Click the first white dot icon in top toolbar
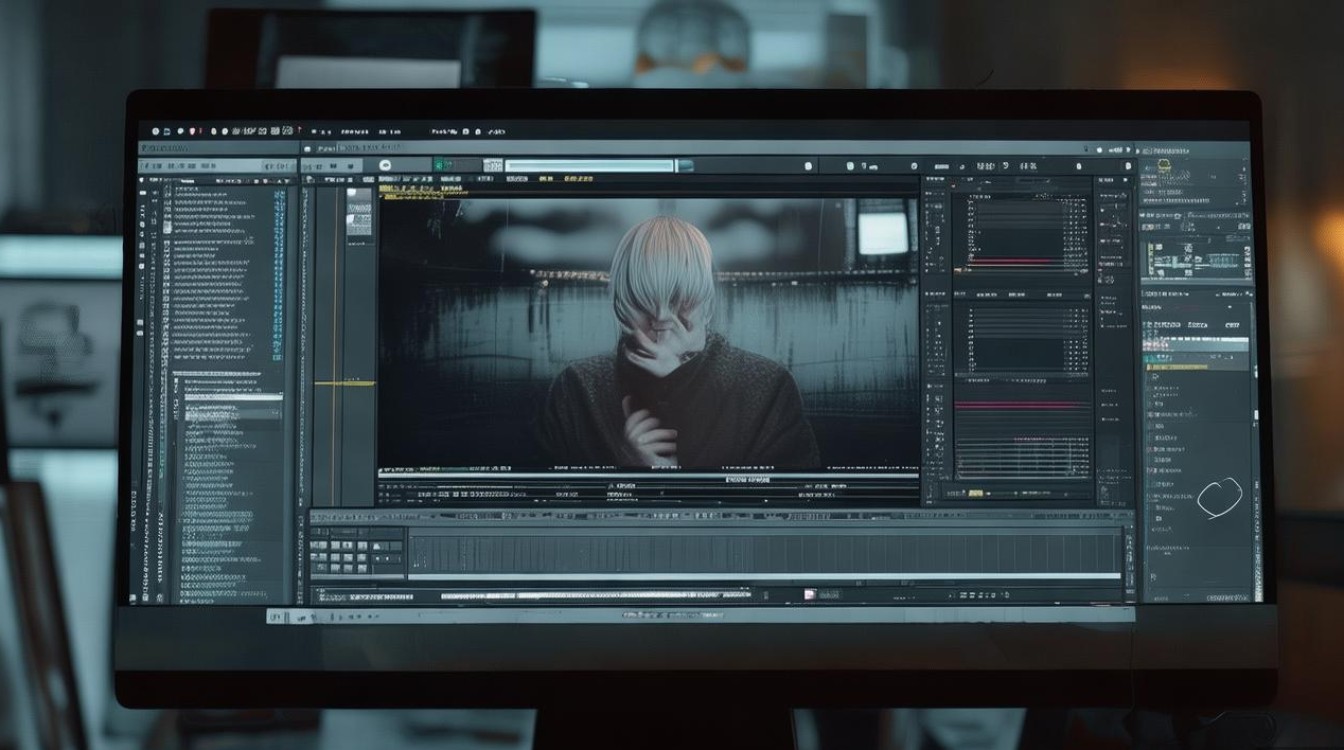Image resolution: width=1344 pixels, height=750 pixels. coord(155,131)
